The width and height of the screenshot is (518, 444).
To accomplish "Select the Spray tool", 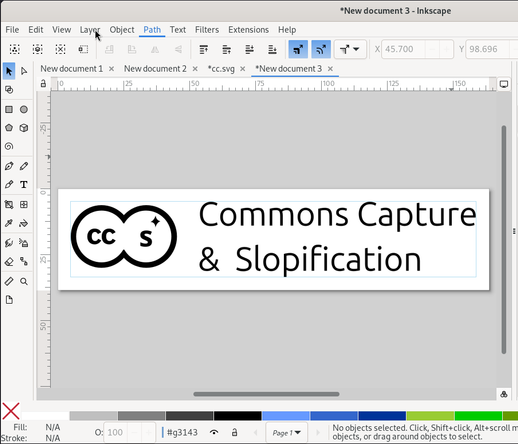I will pos(24,243).
